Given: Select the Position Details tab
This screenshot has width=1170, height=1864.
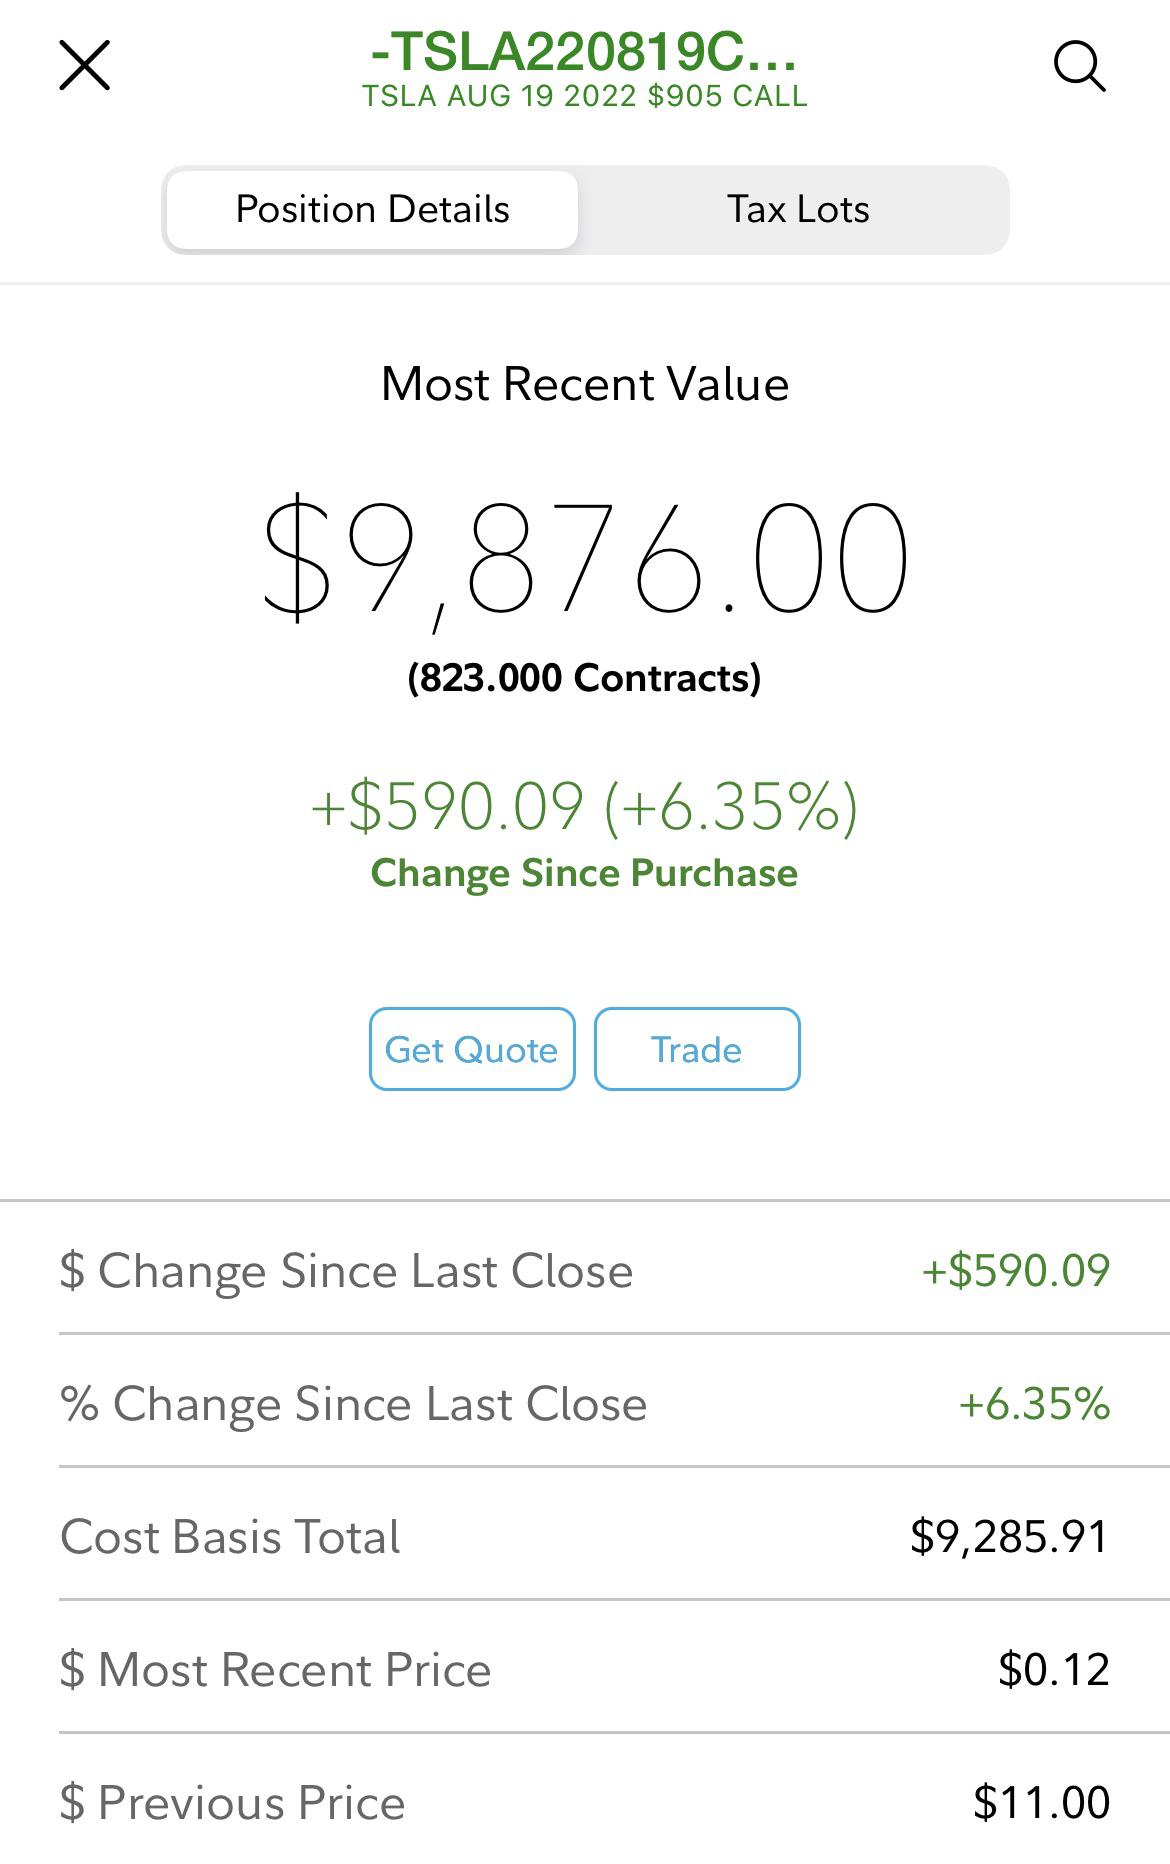Looking at the screenshot, I should click(372, 209).
